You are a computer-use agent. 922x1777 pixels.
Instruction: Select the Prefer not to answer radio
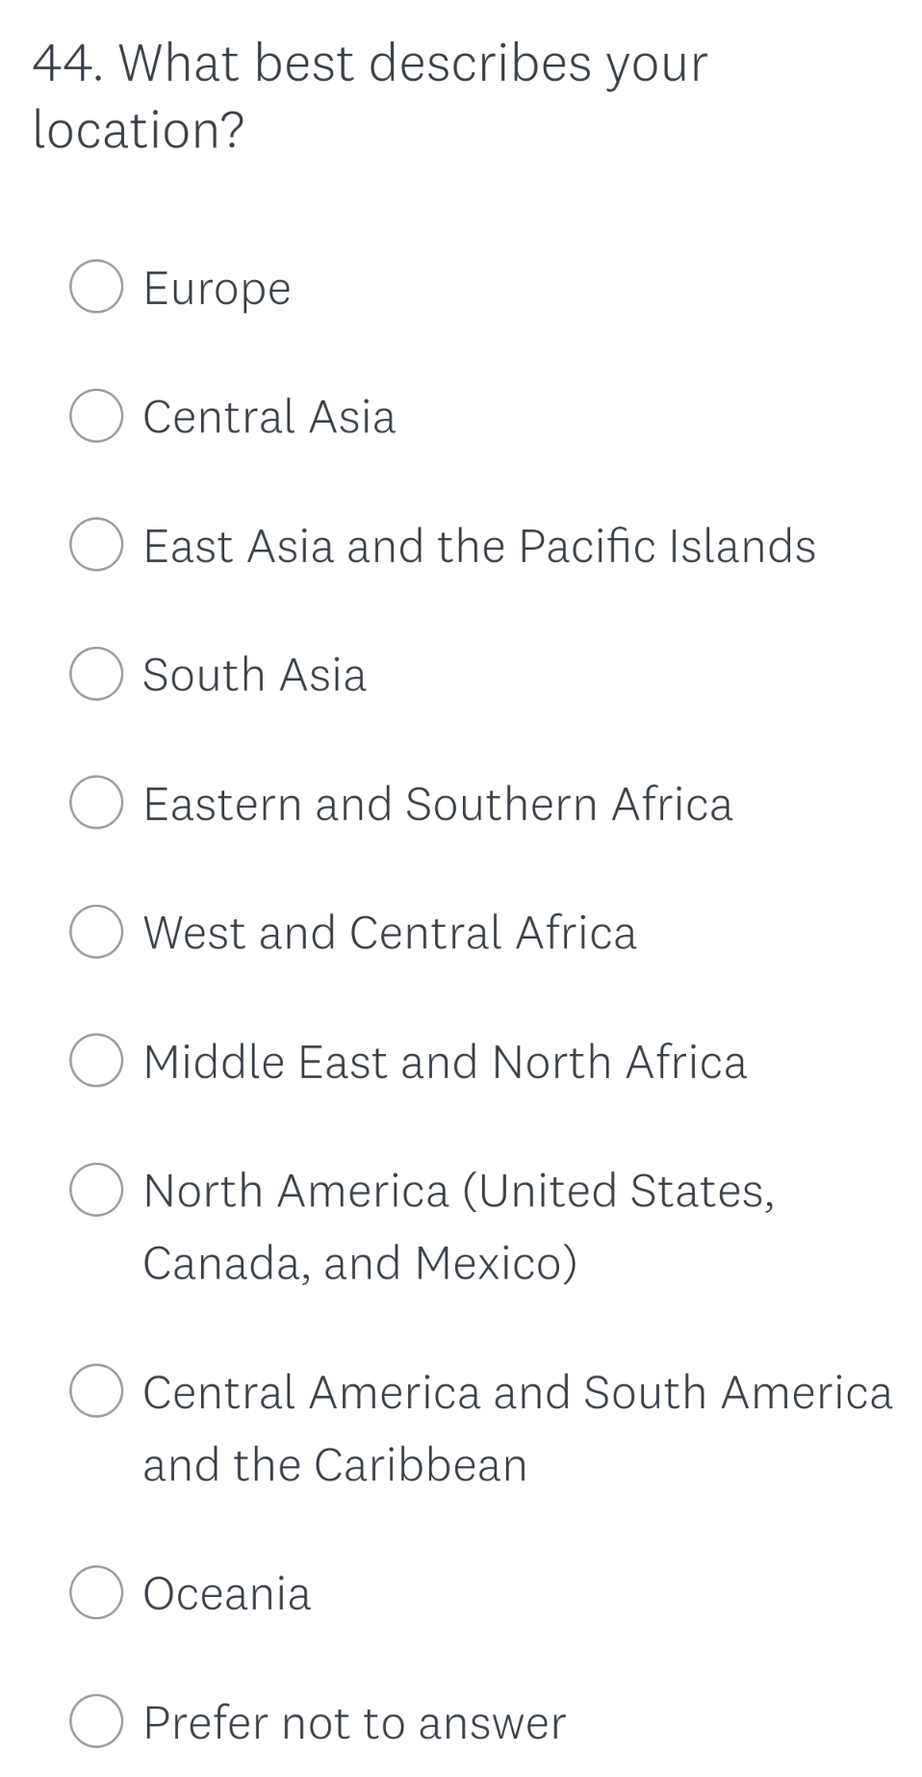[97, 1722]
